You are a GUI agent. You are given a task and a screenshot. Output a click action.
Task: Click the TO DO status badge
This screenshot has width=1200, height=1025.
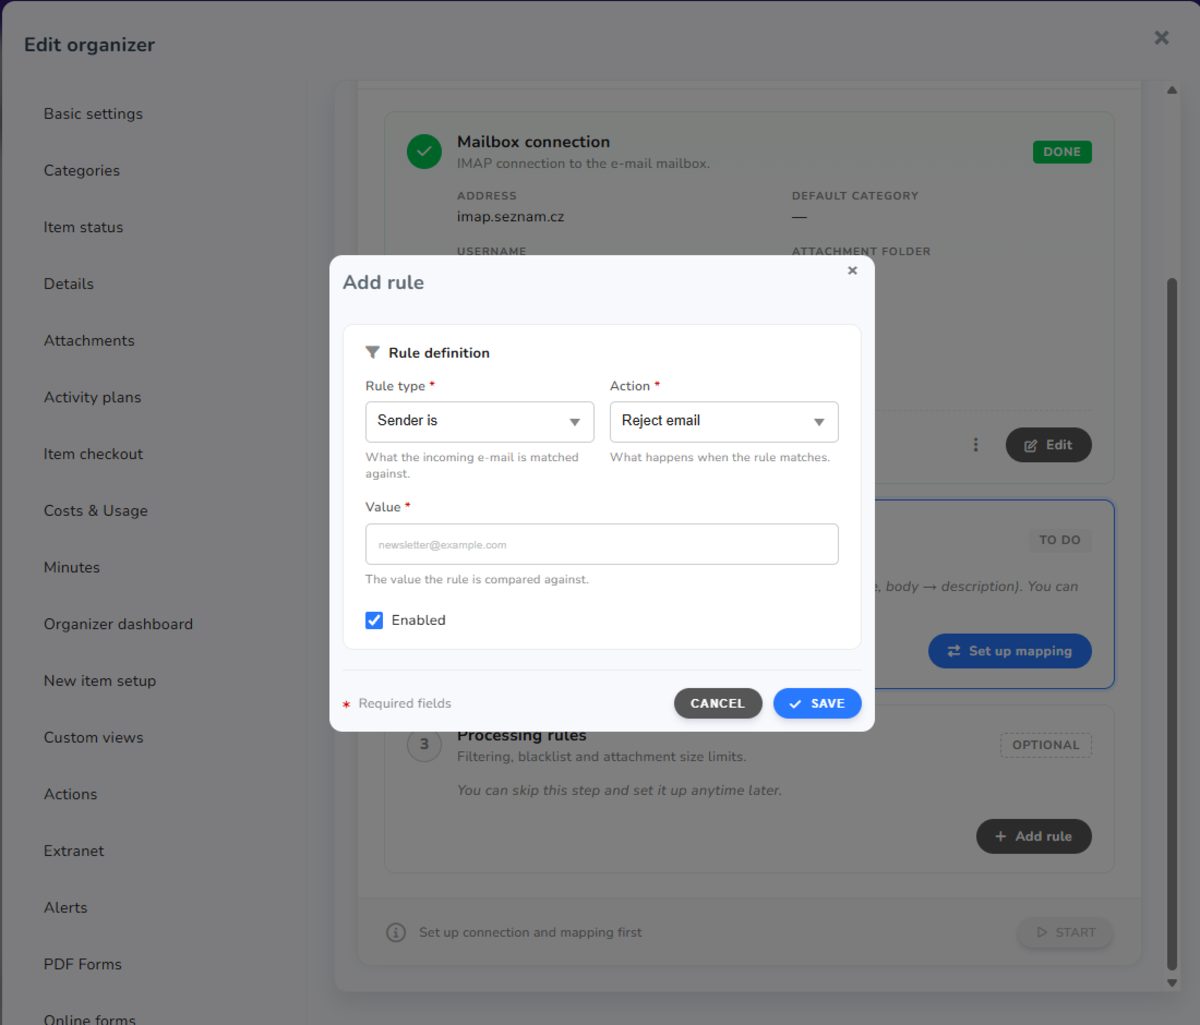pos(1060,540)
